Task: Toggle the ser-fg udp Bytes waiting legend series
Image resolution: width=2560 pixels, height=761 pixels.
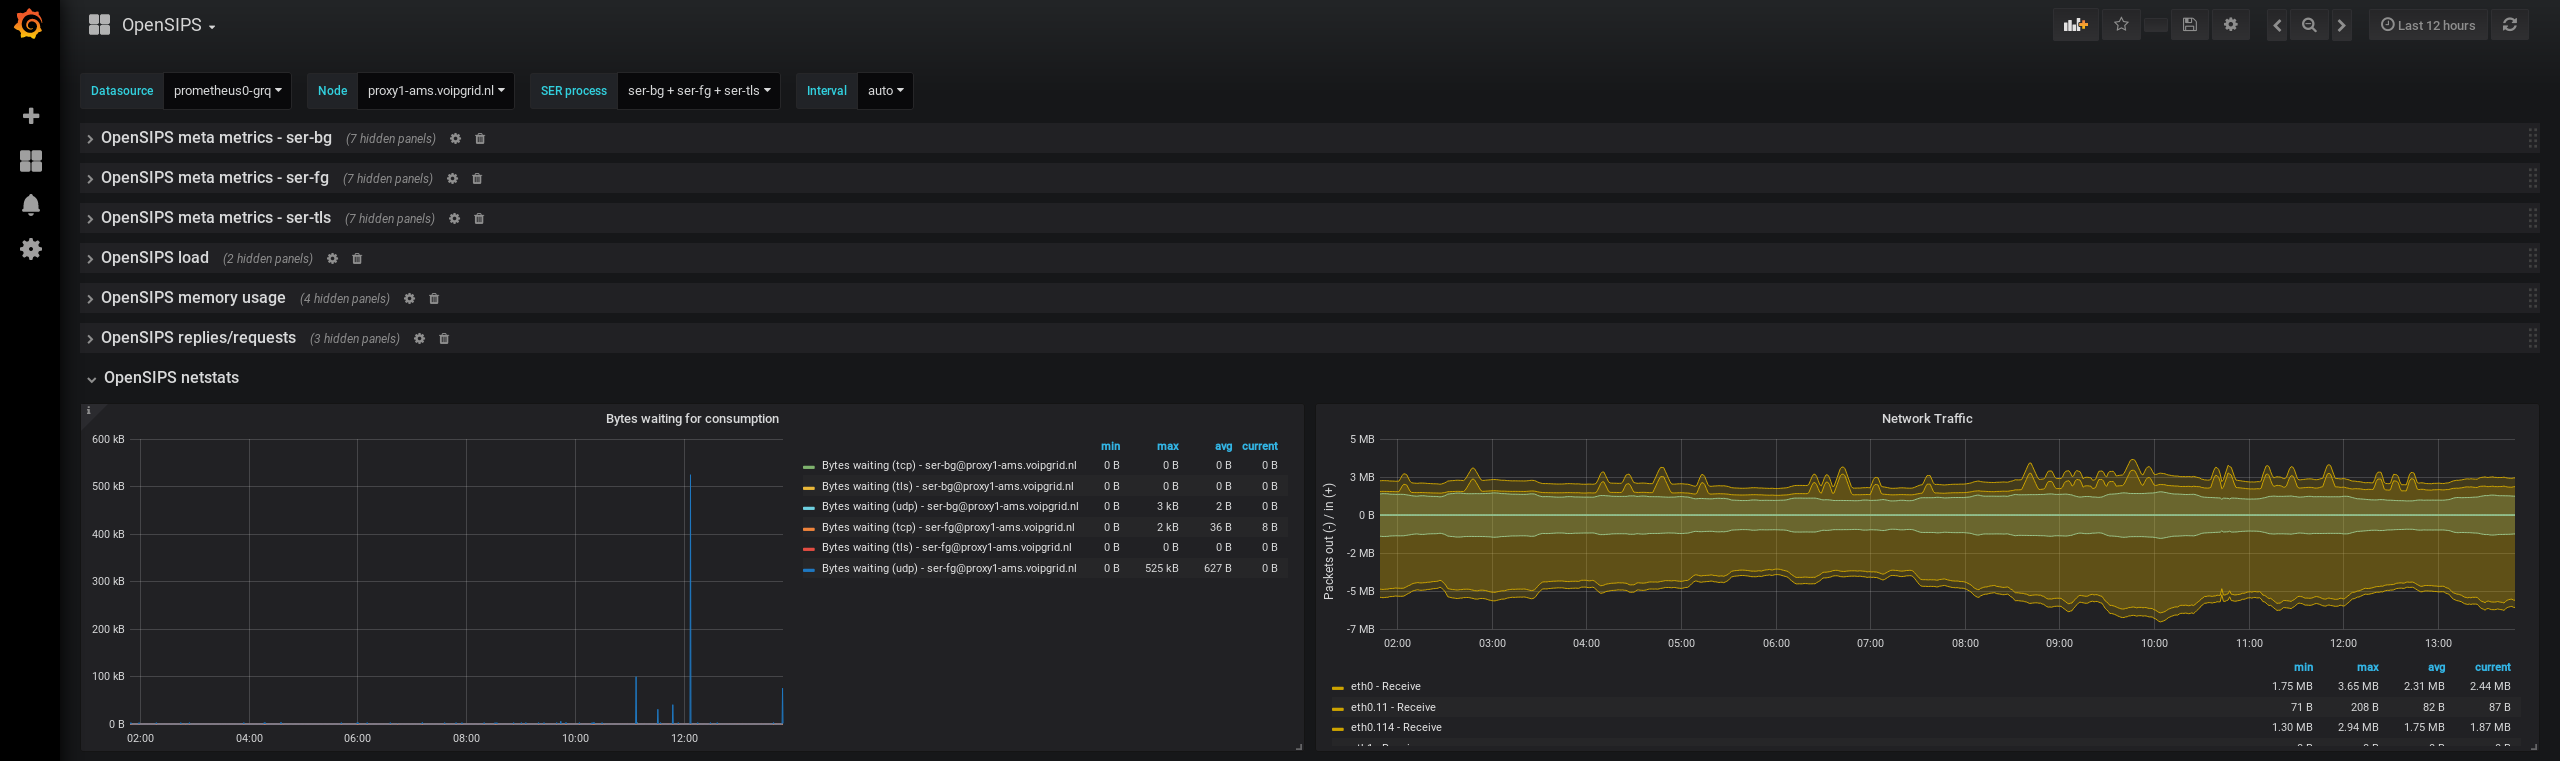Action: (949, 568)
